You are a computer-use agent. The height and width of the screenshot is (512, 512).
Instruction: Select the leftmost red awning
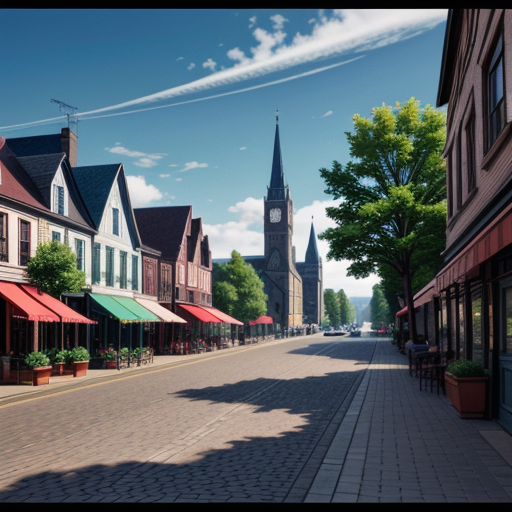tap(28, 302)
